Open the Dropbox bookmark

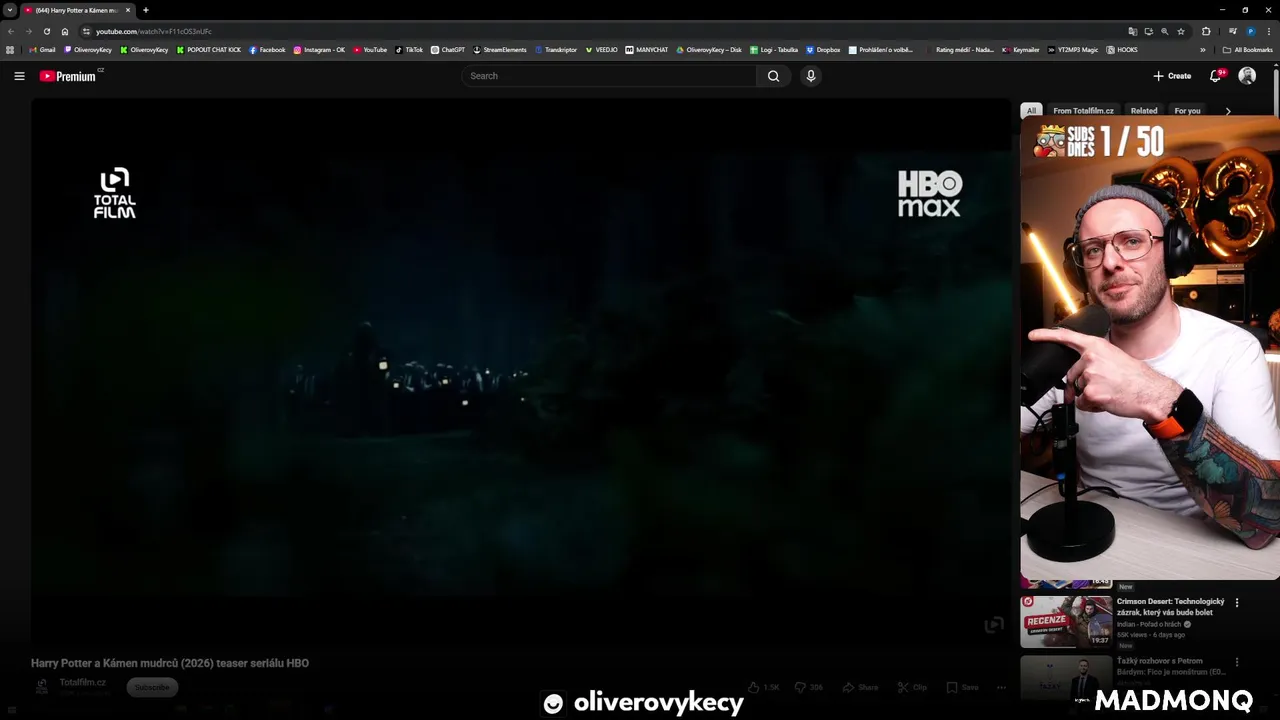point(823,49)
